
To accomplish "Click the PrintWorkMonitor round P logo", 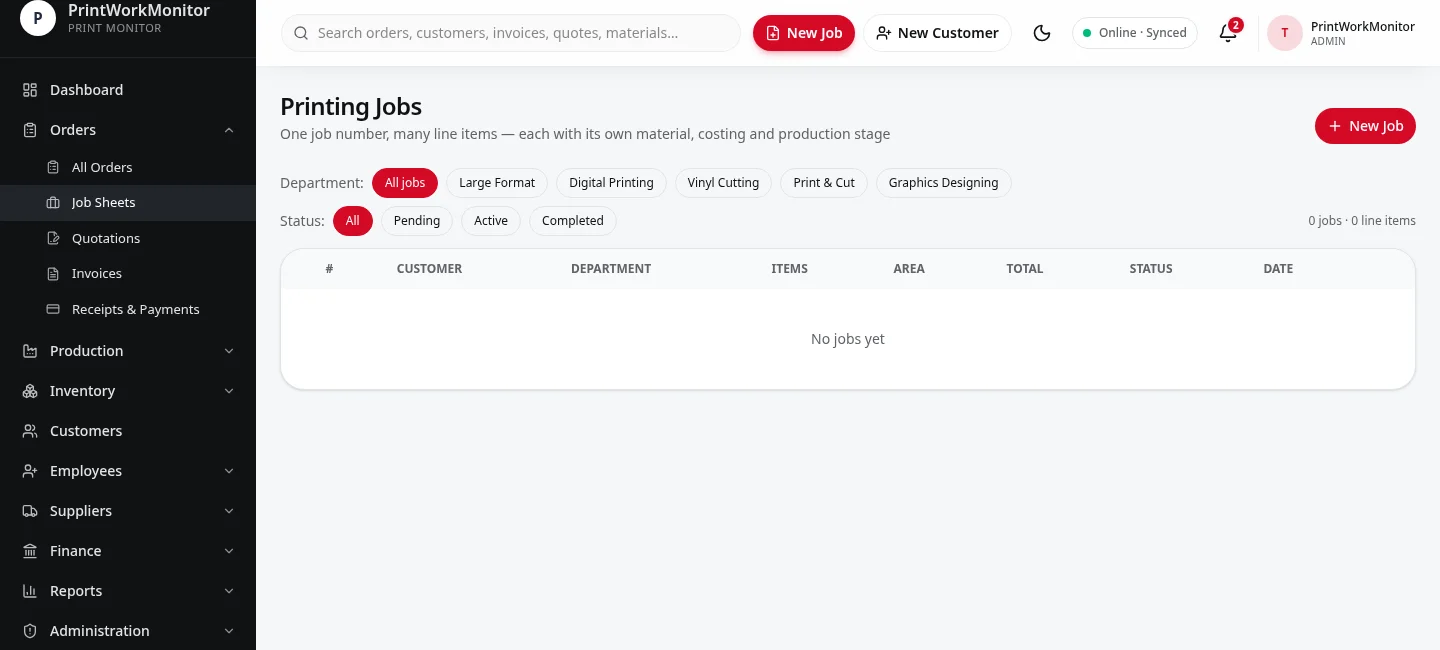I will tap(38, 18).
